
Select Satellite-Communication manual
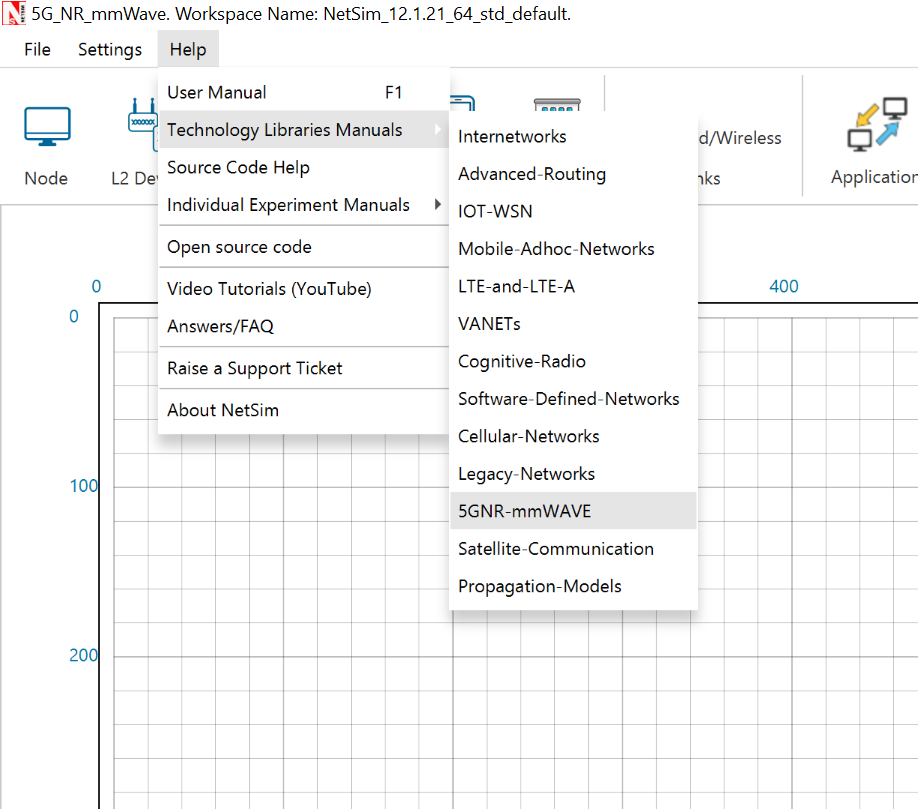point(573,549)
